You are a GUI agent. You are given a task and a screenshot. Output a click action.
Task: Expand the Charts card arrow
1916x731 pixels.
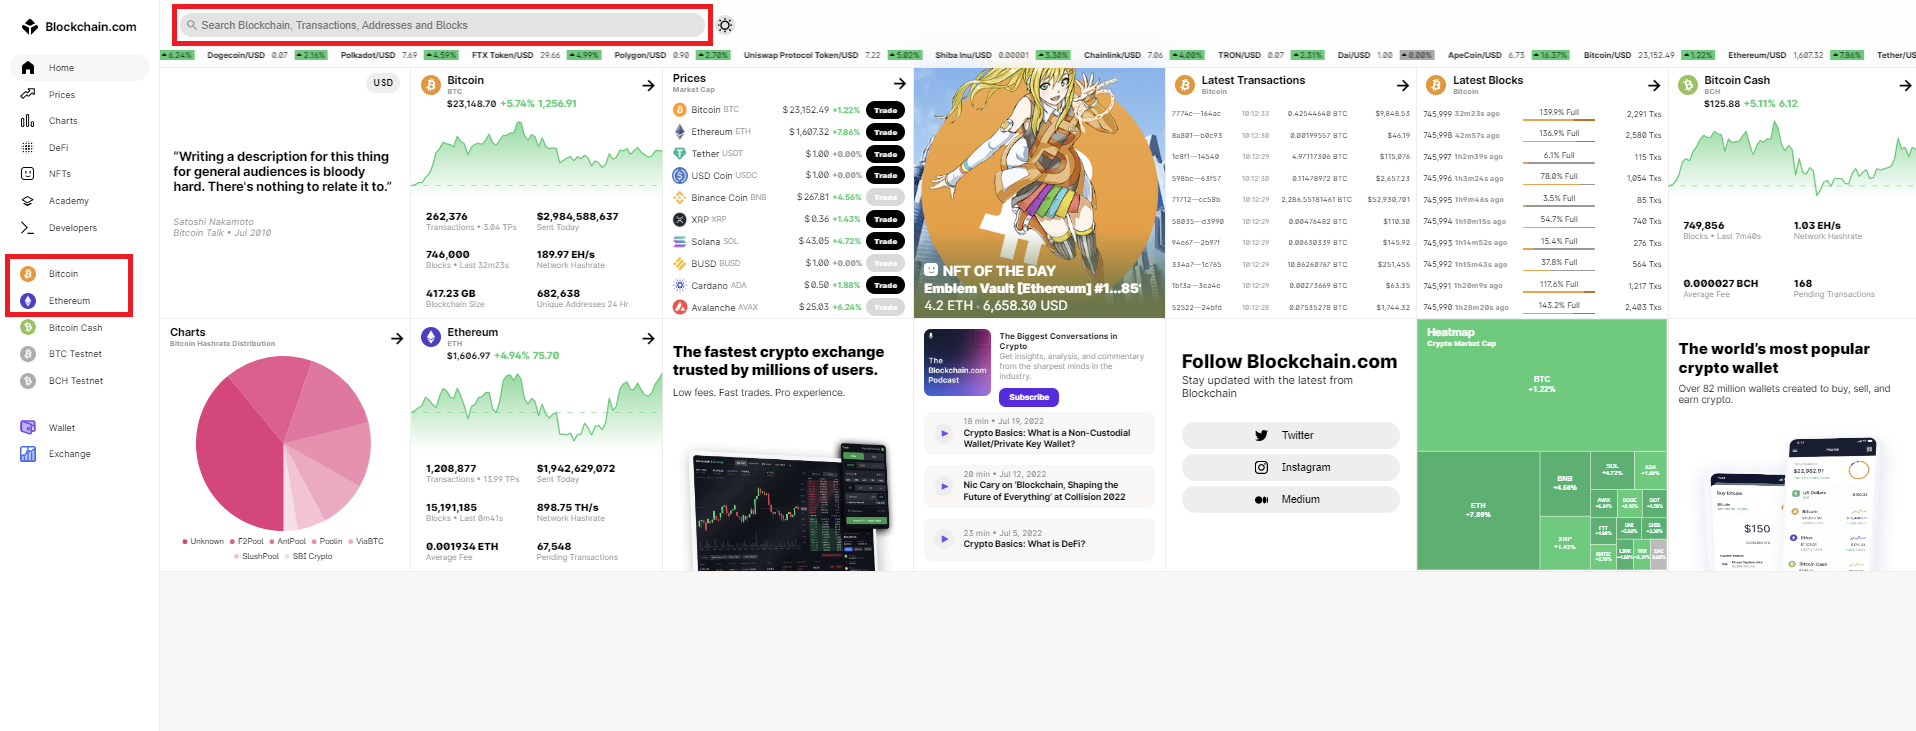point(397,338)
